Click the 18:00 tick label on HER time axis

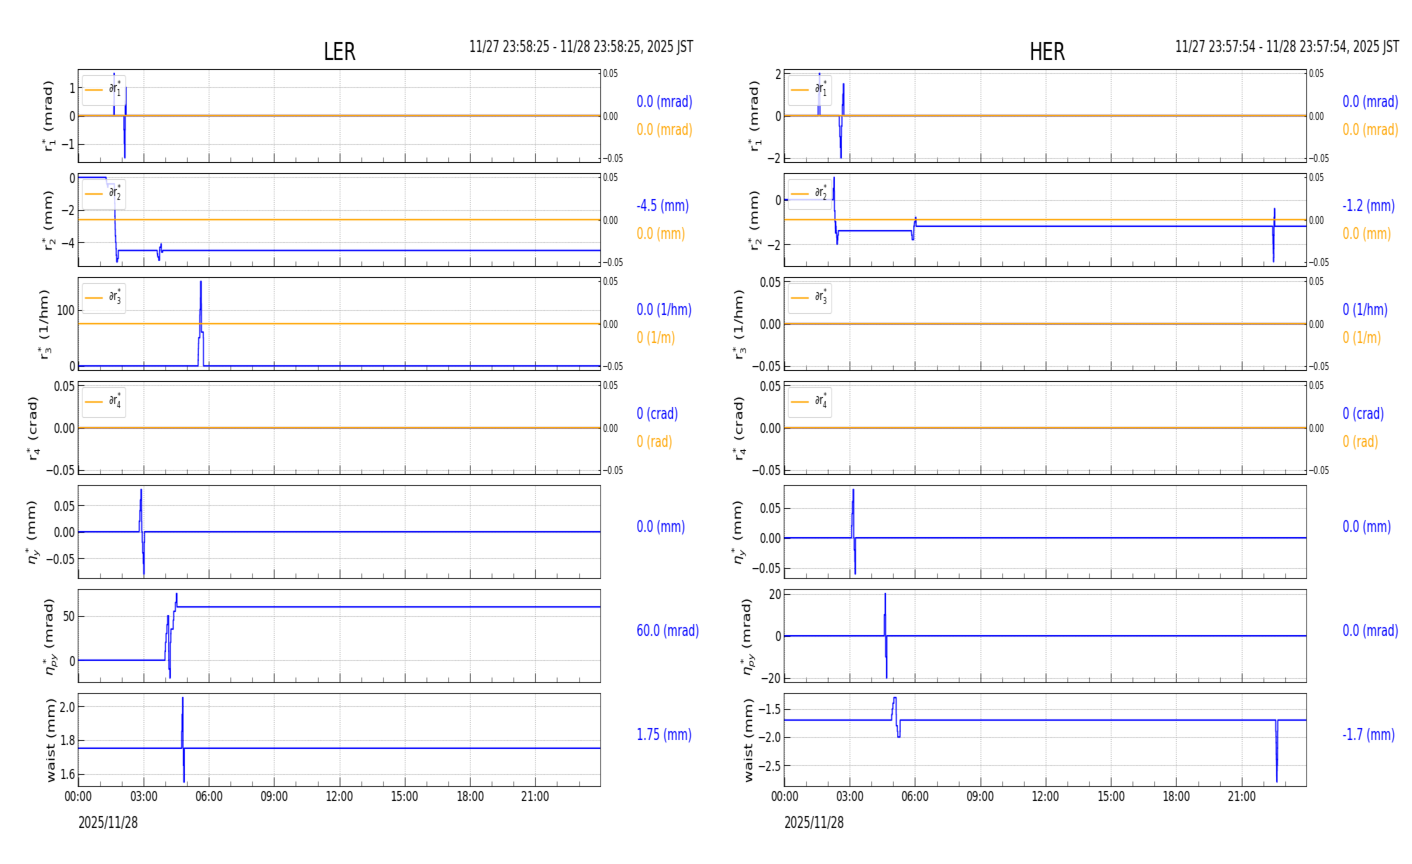(1176, 797)
